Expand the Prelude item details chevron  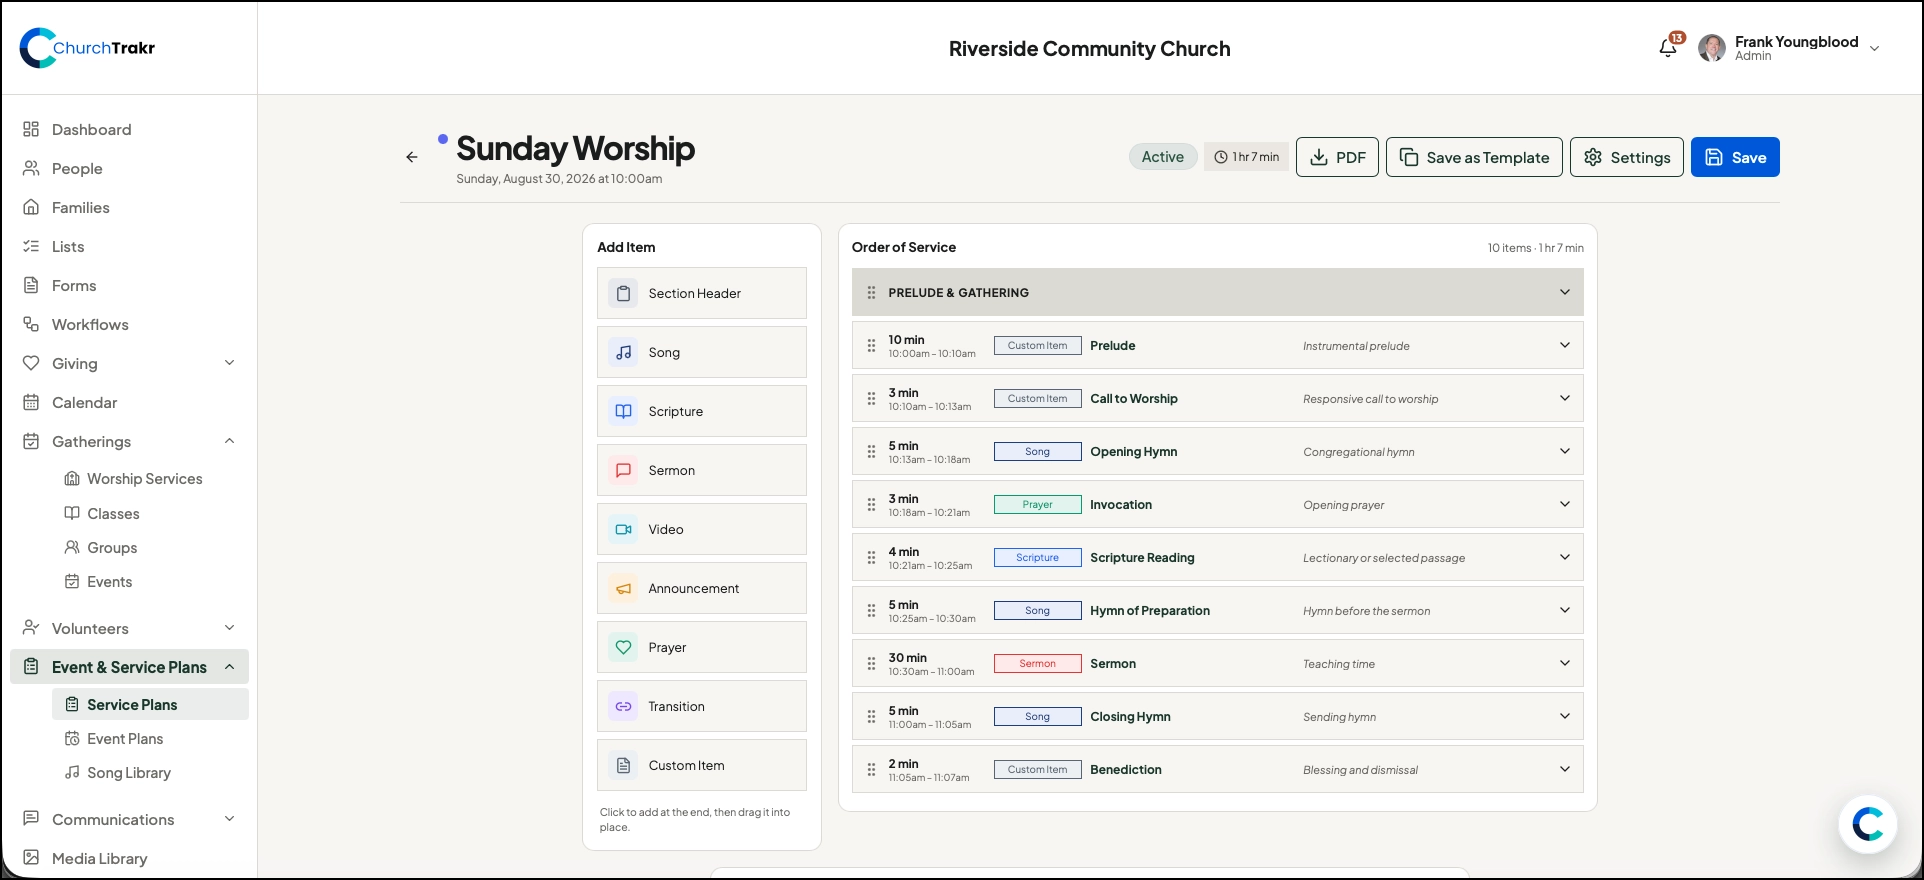pyautogui.click(x=1565, y=345)
